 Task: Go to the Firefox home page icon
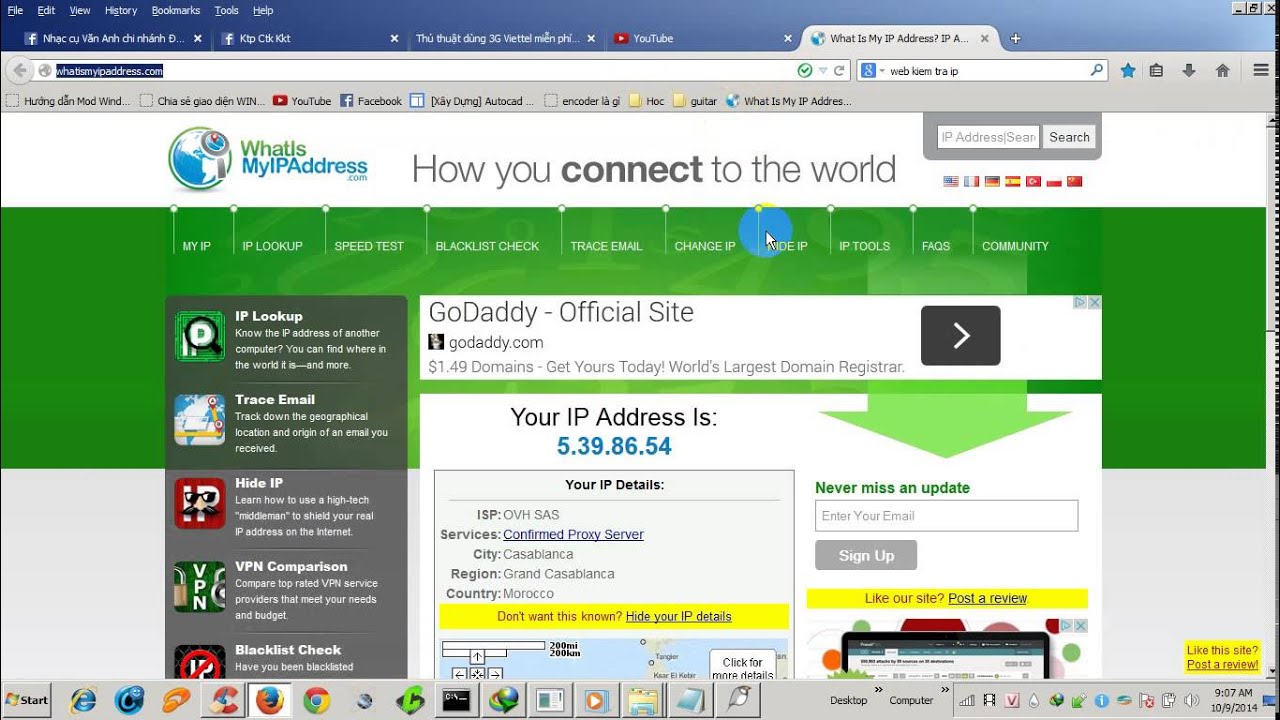(1222, 71)
